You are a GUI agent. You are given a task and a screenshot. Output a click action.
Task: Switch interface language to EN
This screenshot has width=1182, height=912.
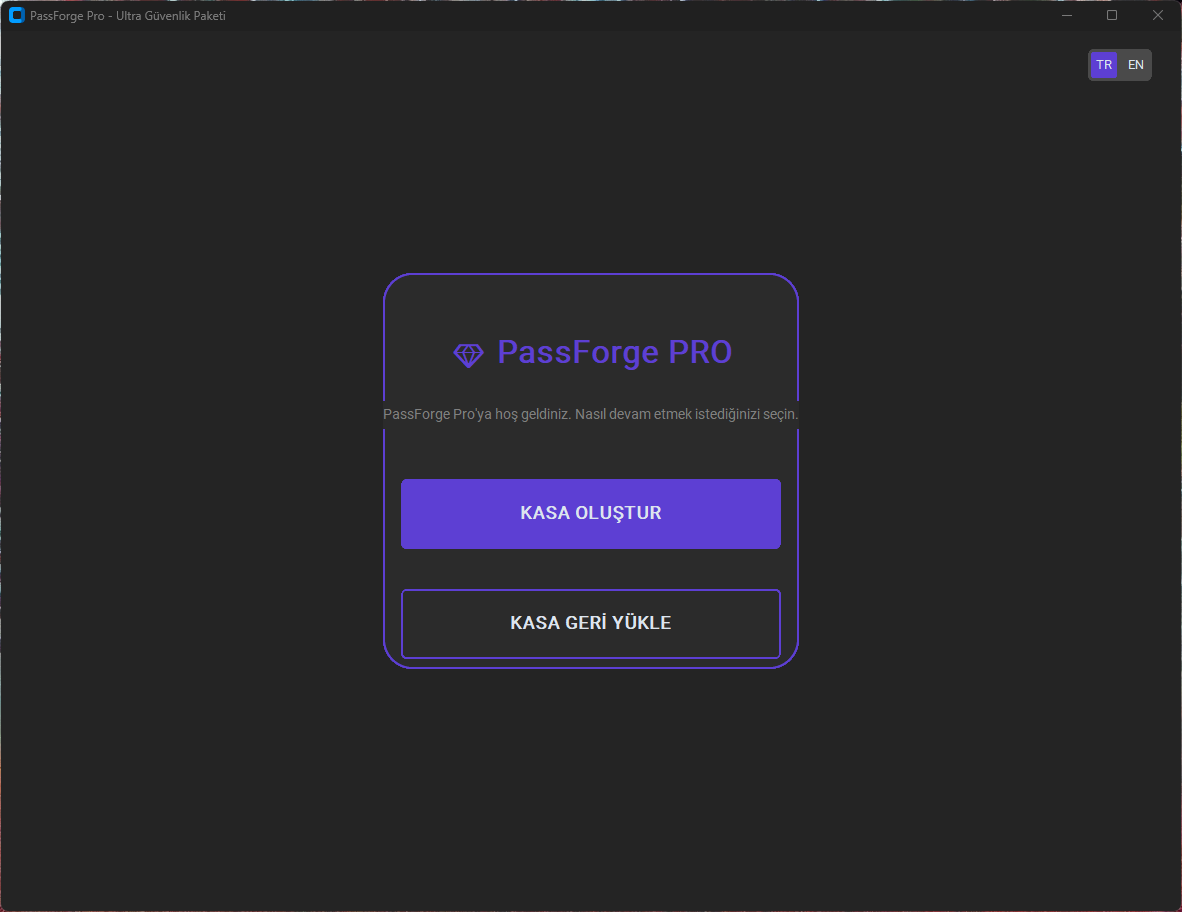click(1136, 65)
